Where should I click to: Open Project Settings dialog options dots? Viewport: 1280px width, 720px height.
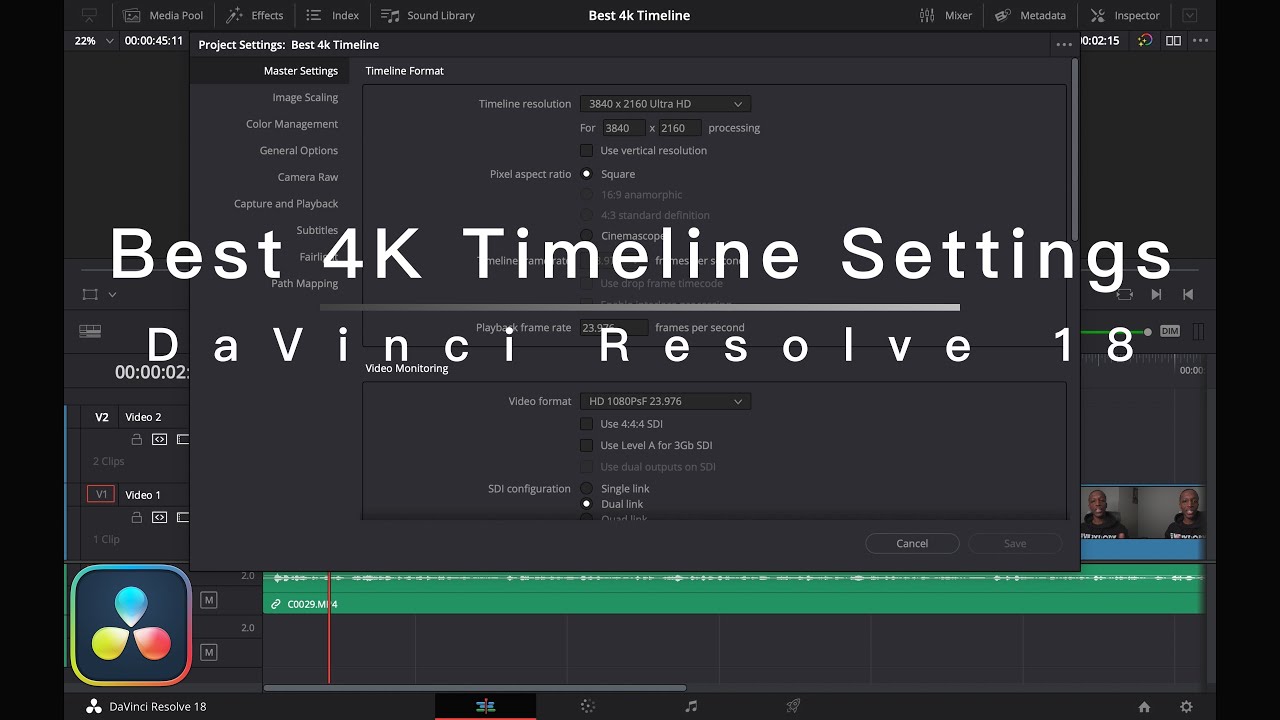click(x=1063, y=45)
